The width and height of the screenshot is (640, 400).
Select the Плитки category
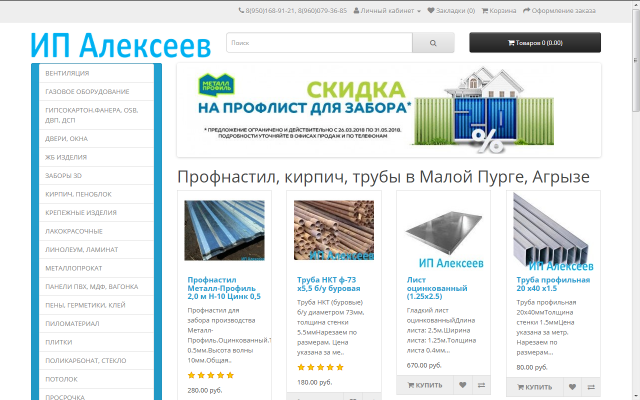coord(96,342)
